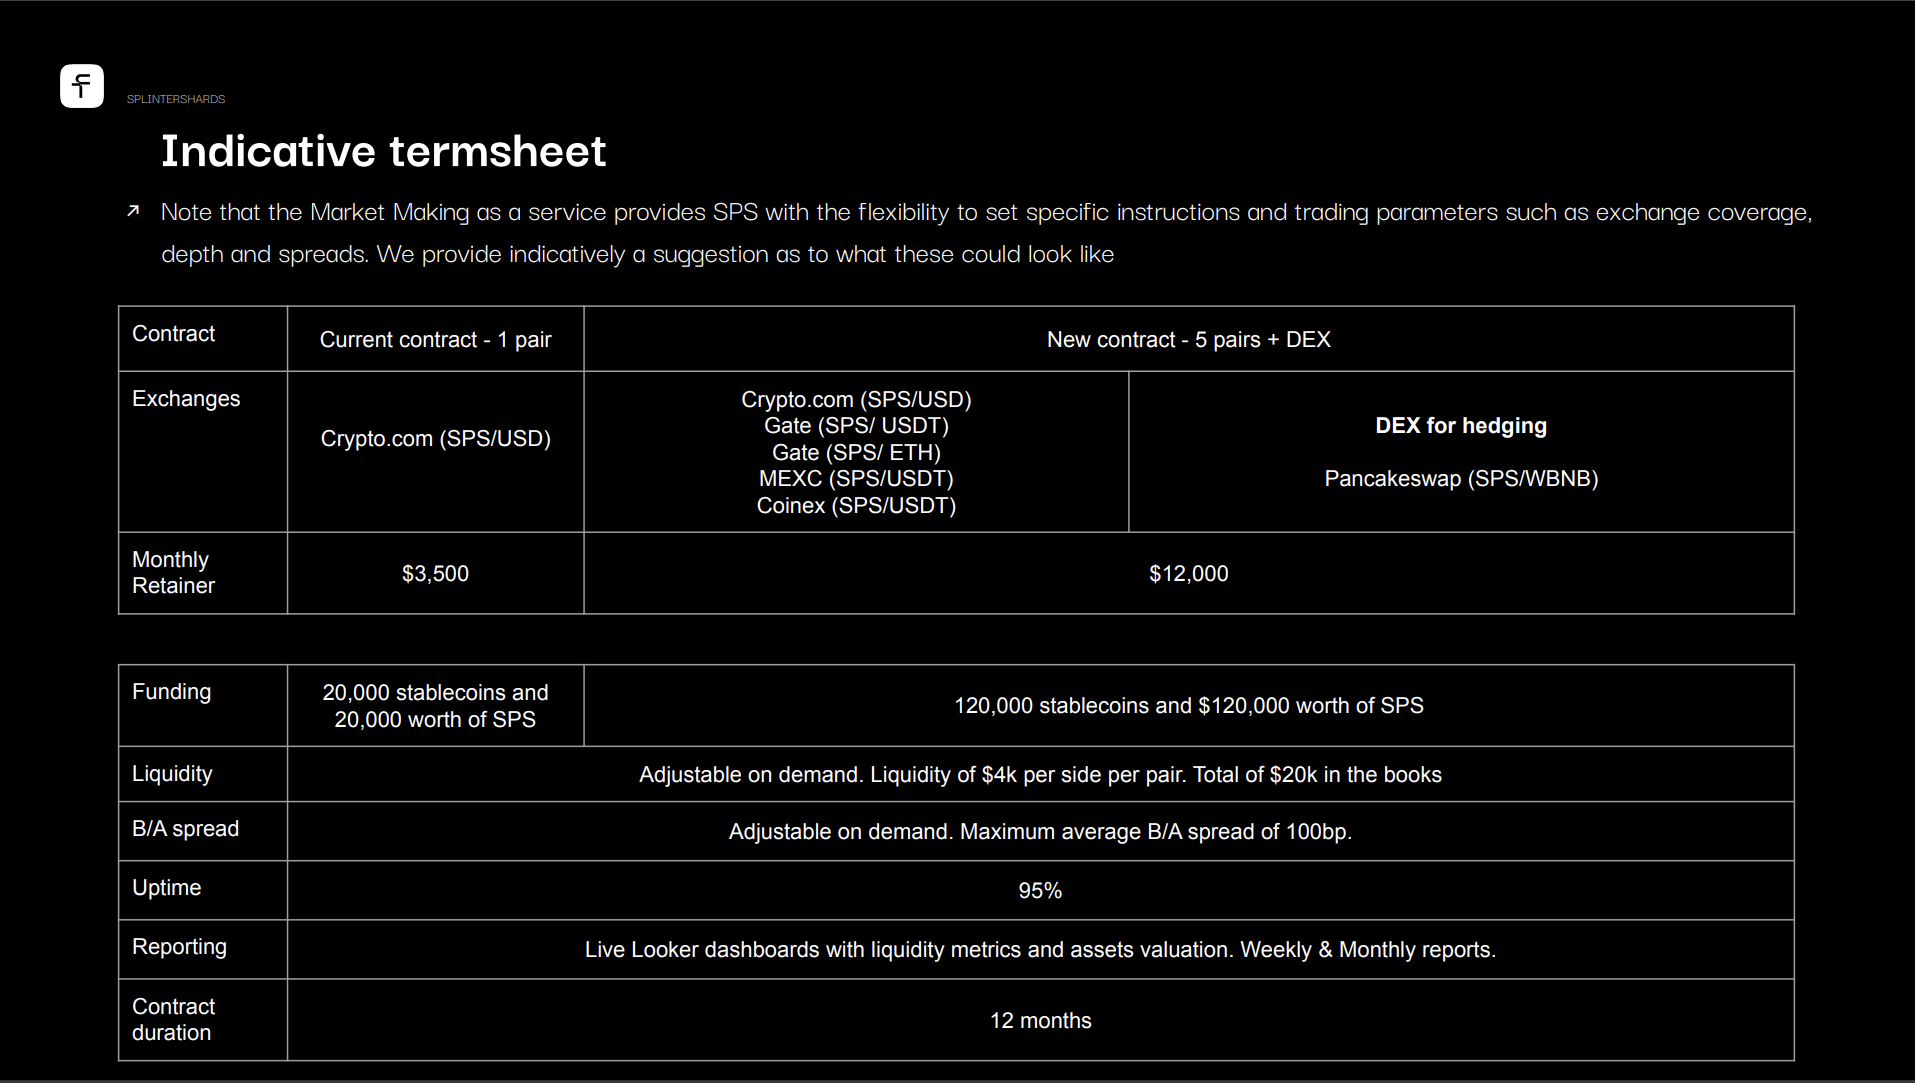Select Gate (SPS/ ETH) entry
Viewport: 1915px width, 1083px height.
click(857, 453)
